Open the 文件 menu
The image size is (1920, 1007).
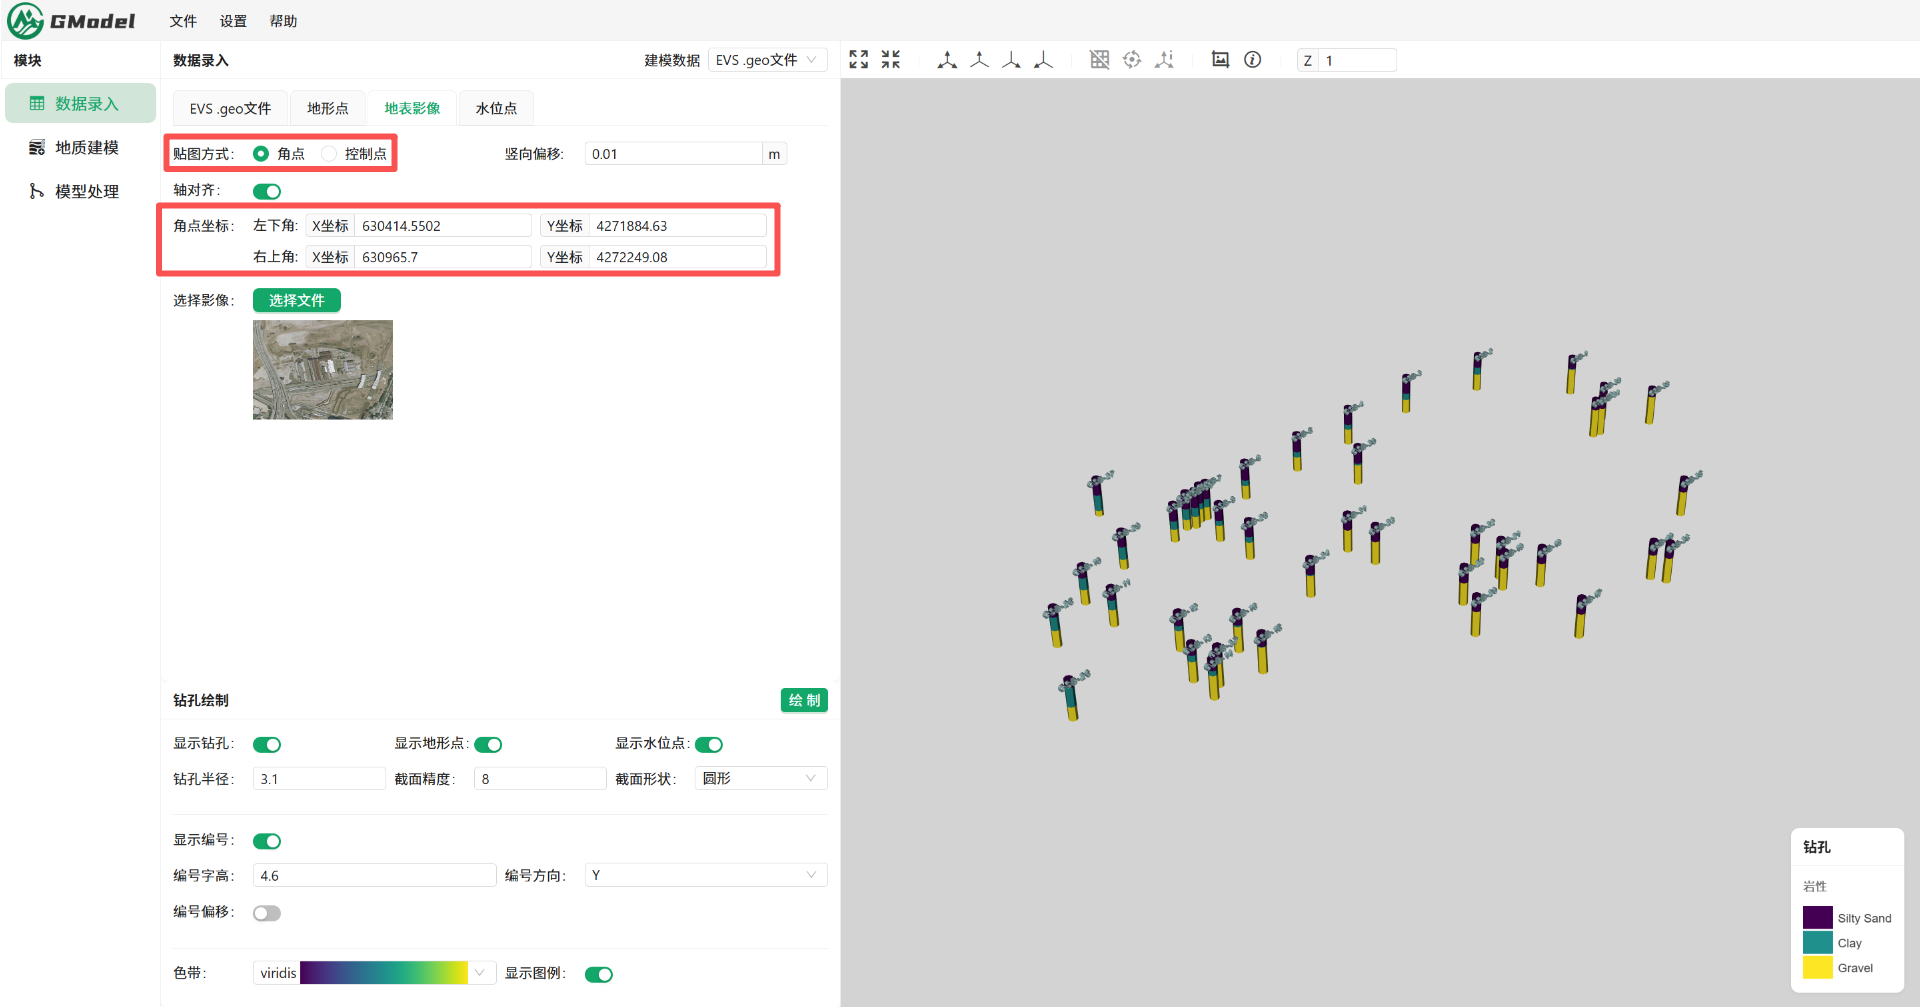183,21
